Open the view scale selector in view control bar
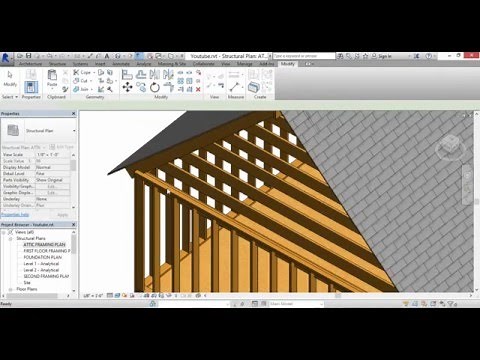 click(x=94, y=295)
